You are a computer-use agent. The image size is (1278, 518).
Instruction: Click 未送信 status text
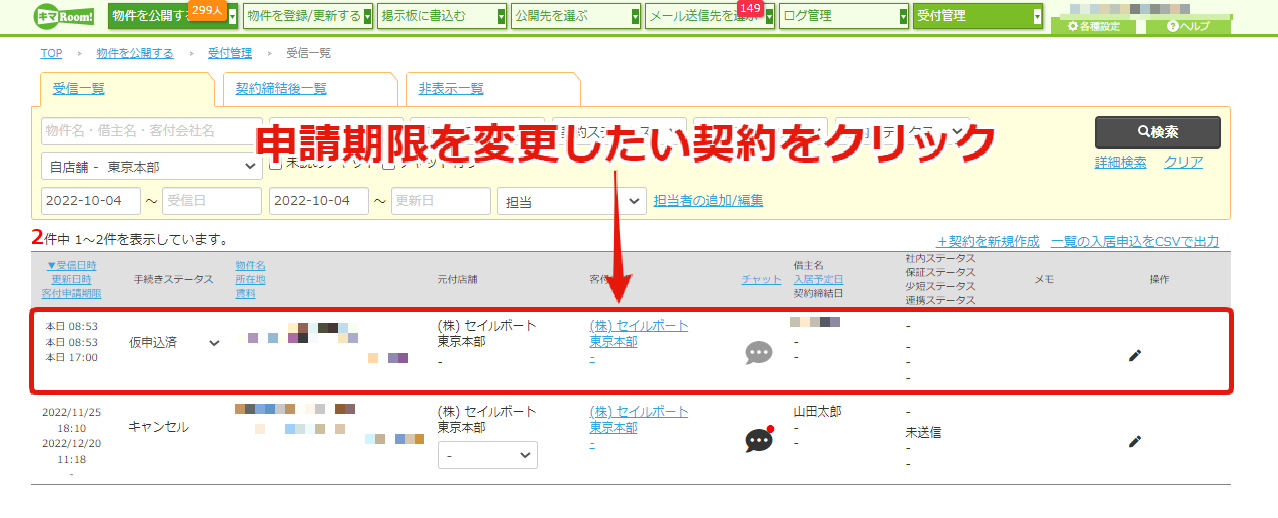pos(923,433)
